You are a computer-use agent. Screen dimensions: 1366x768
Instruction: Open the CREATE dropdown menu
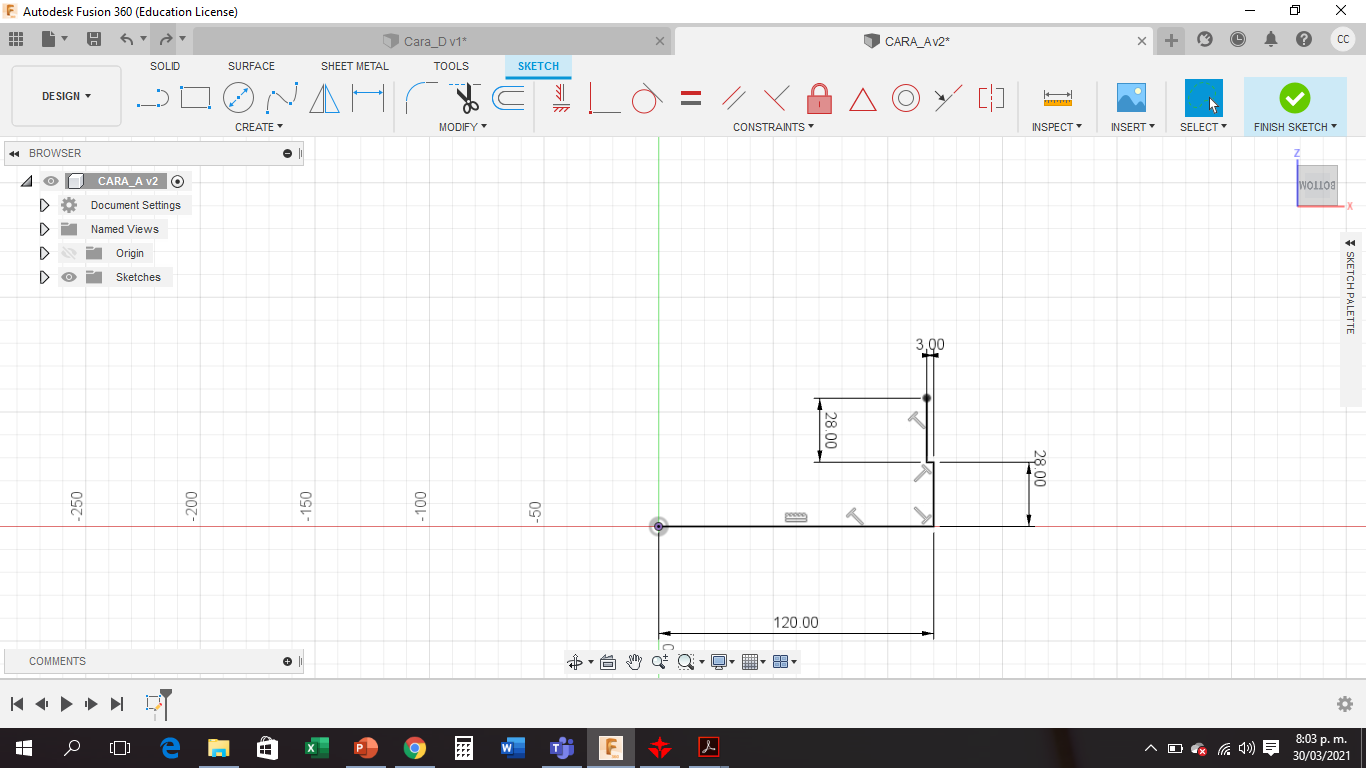pos(259,127)
